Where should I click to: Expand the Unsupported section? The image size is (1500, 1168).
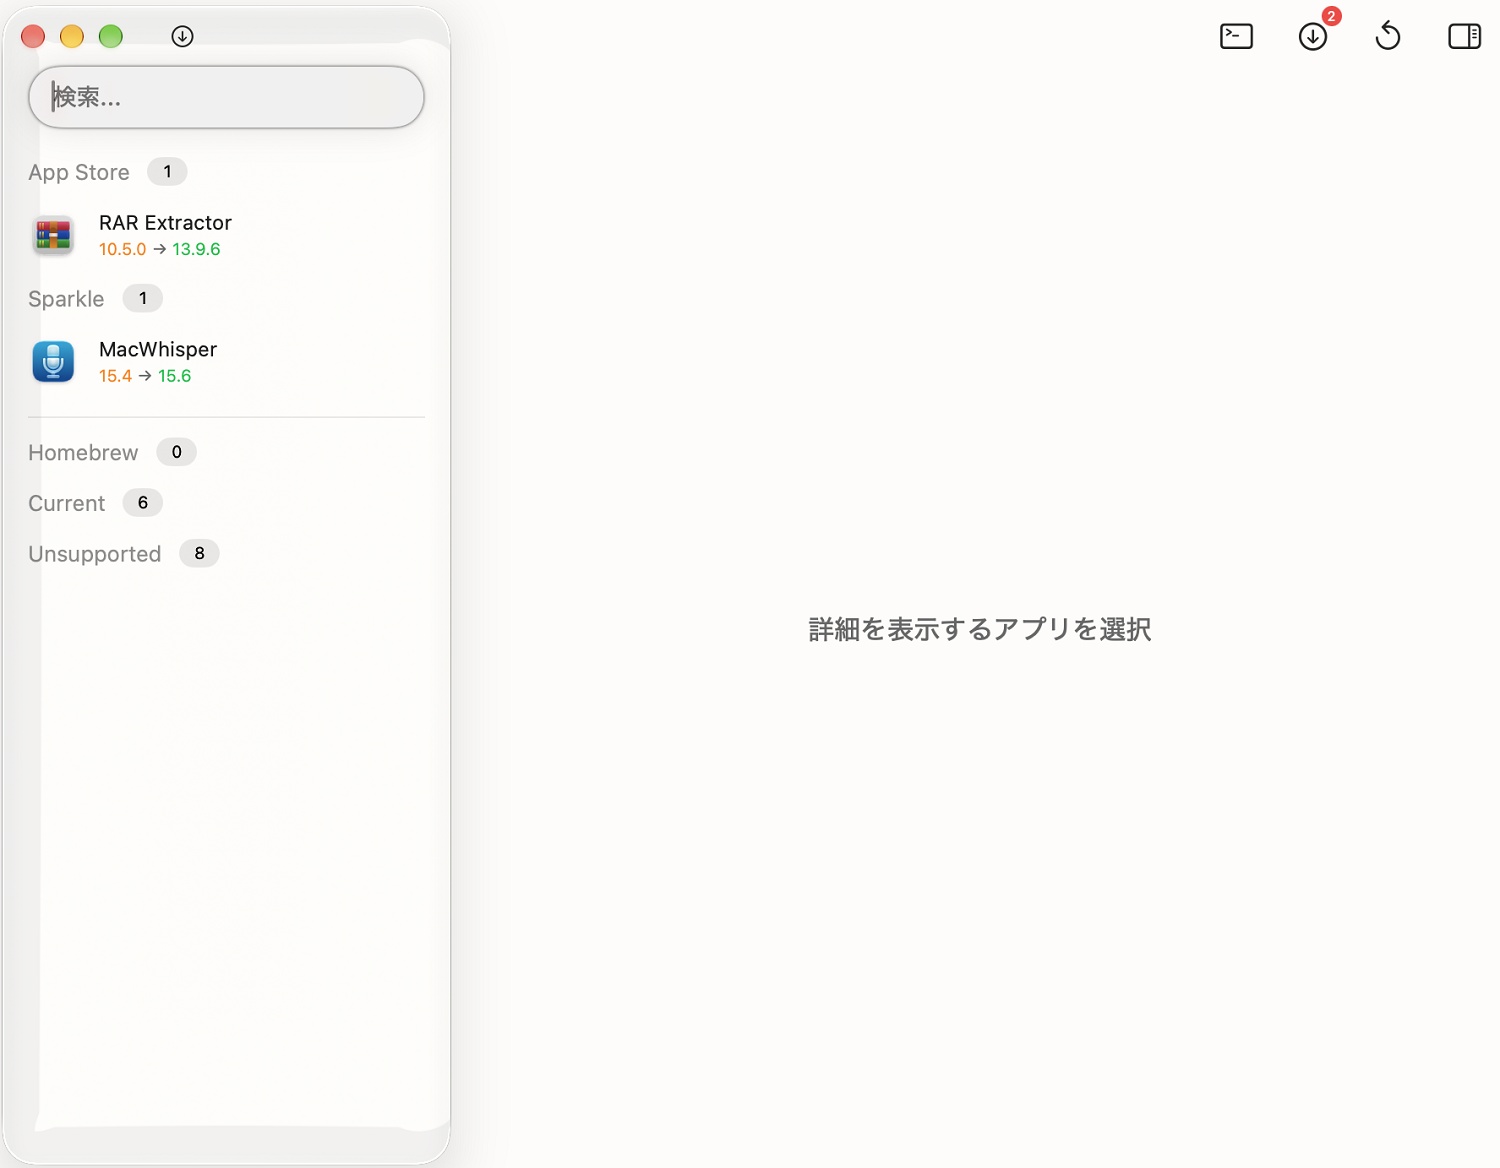click(x=94, y=554)
